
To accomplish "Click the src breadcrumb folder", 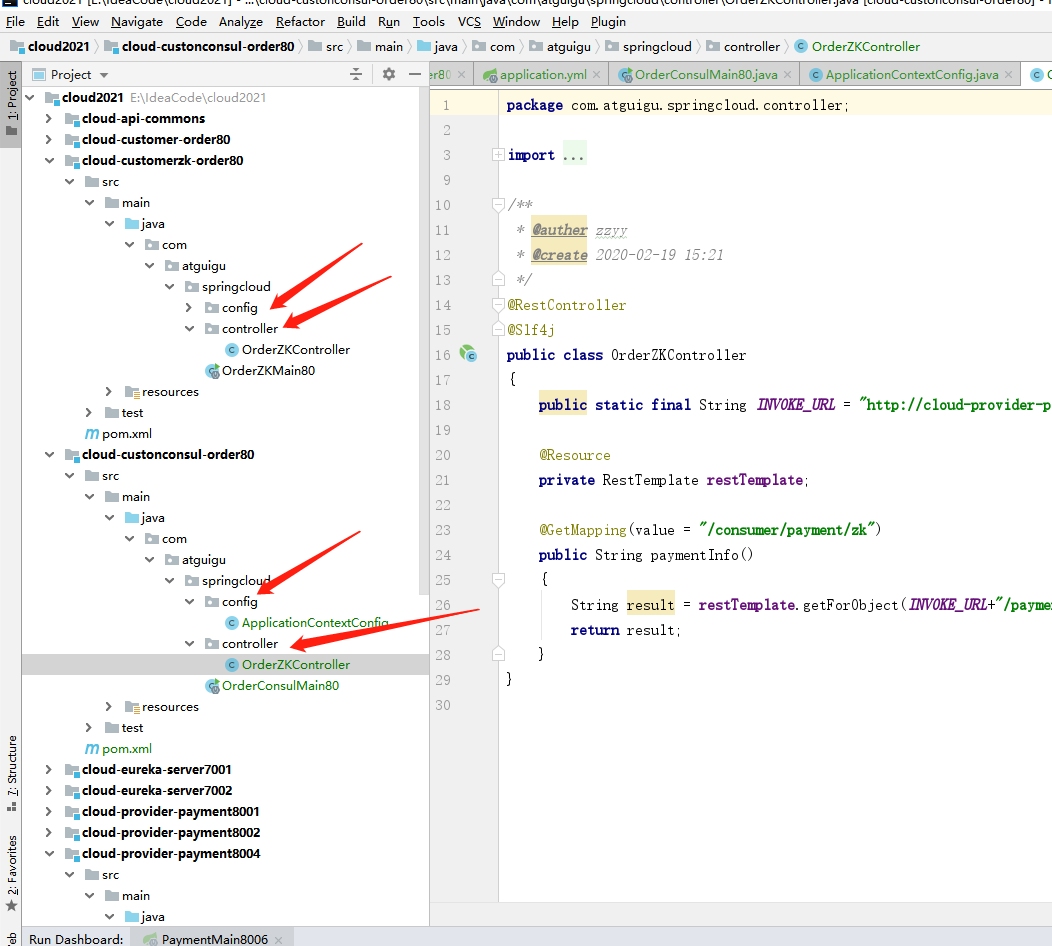I will (x=334, y=46).
